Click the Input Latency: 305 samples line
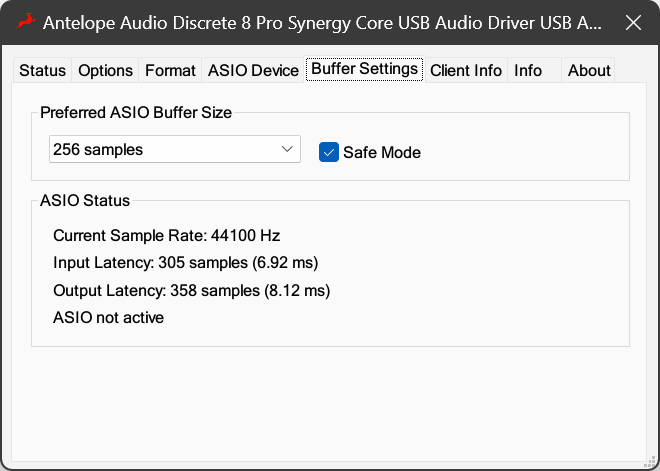 point(186,263)
